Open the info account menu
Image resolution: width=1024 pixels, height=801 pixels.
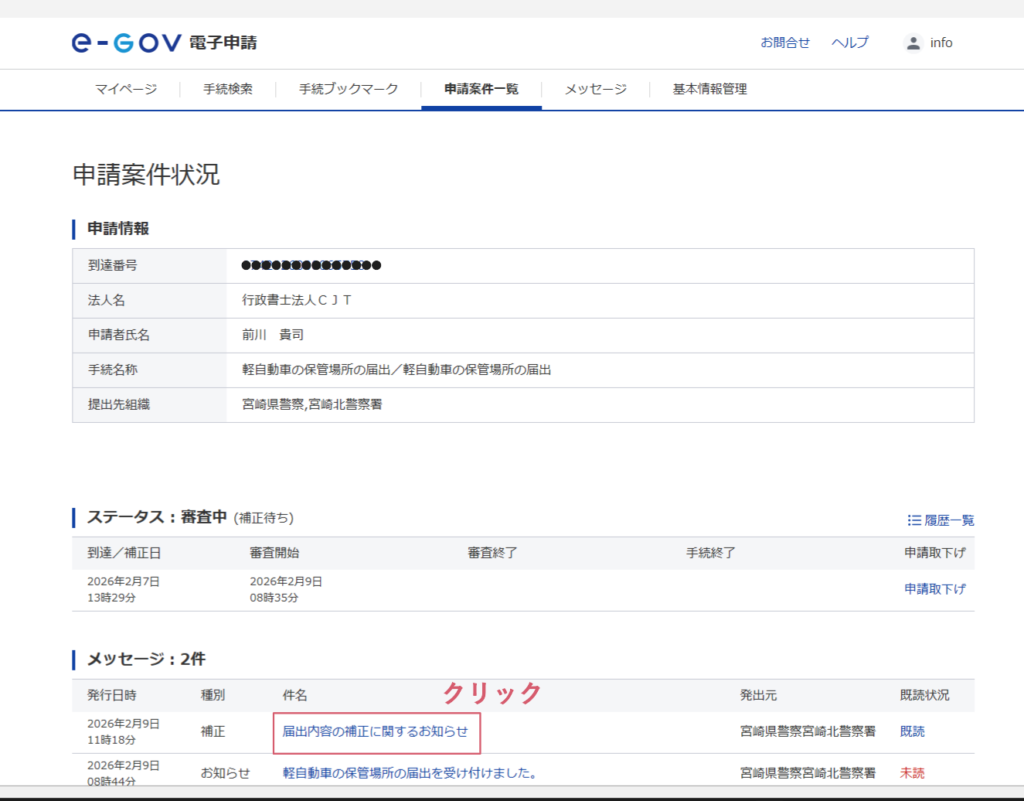941,43
